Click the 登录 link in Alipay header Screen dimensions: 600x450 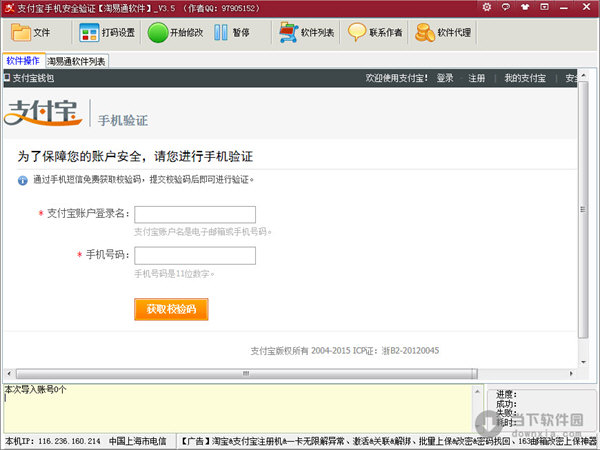tap(445, 78)
